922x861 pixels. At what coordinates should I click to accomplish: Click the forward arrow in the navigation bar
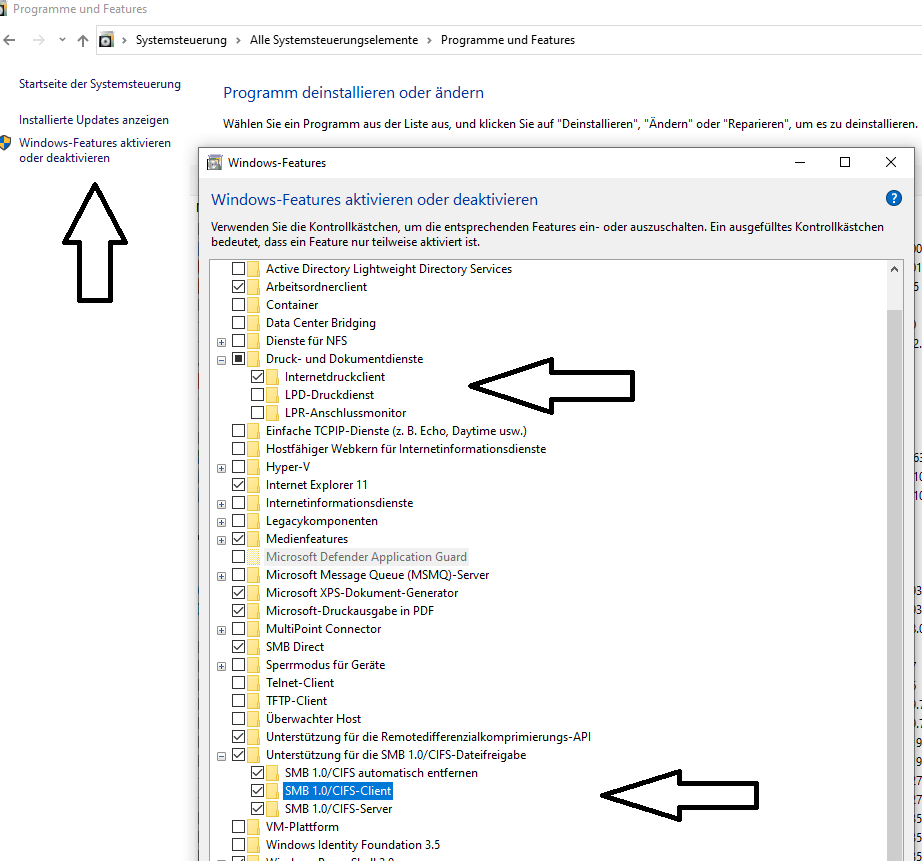(39, 40)
